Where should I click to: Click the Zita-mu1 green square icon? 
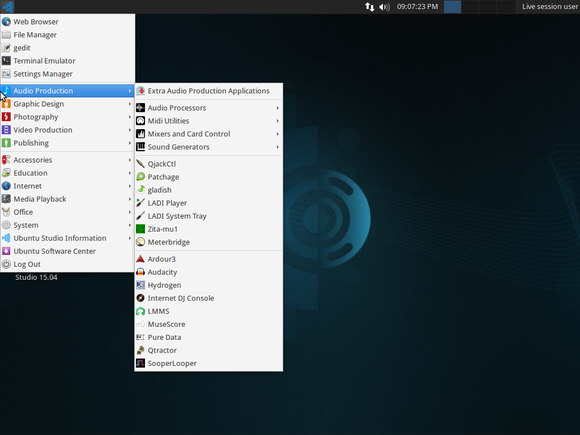coord(140,229)
